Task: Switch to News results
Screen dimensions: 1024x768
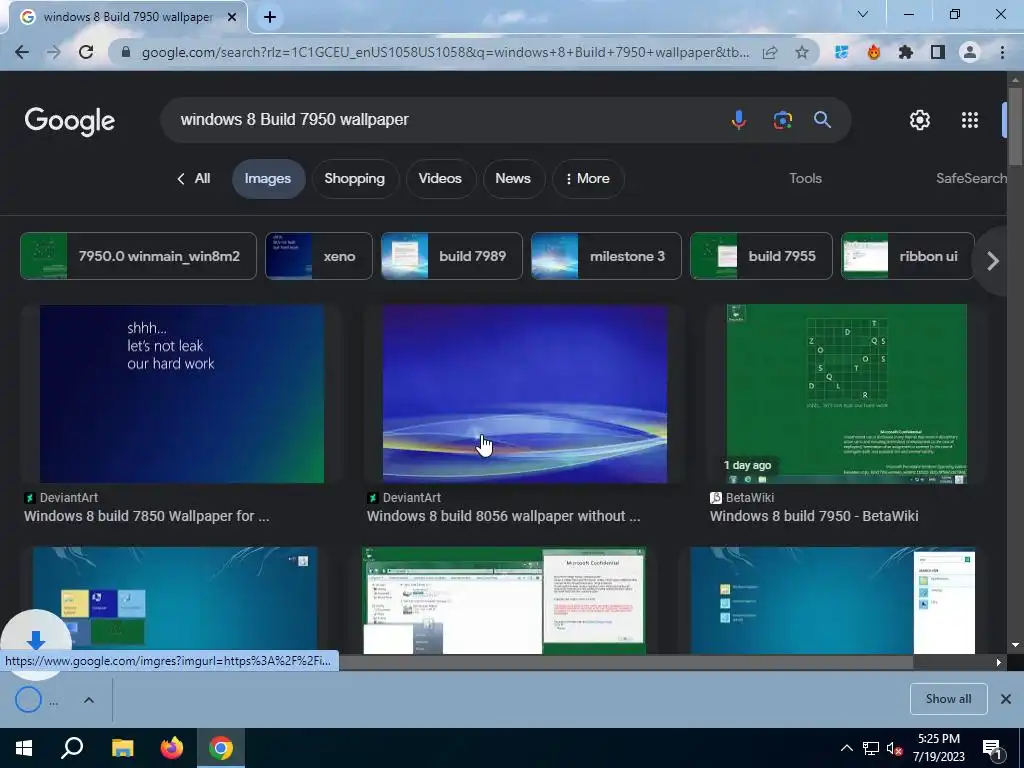Action: [513, 178]
